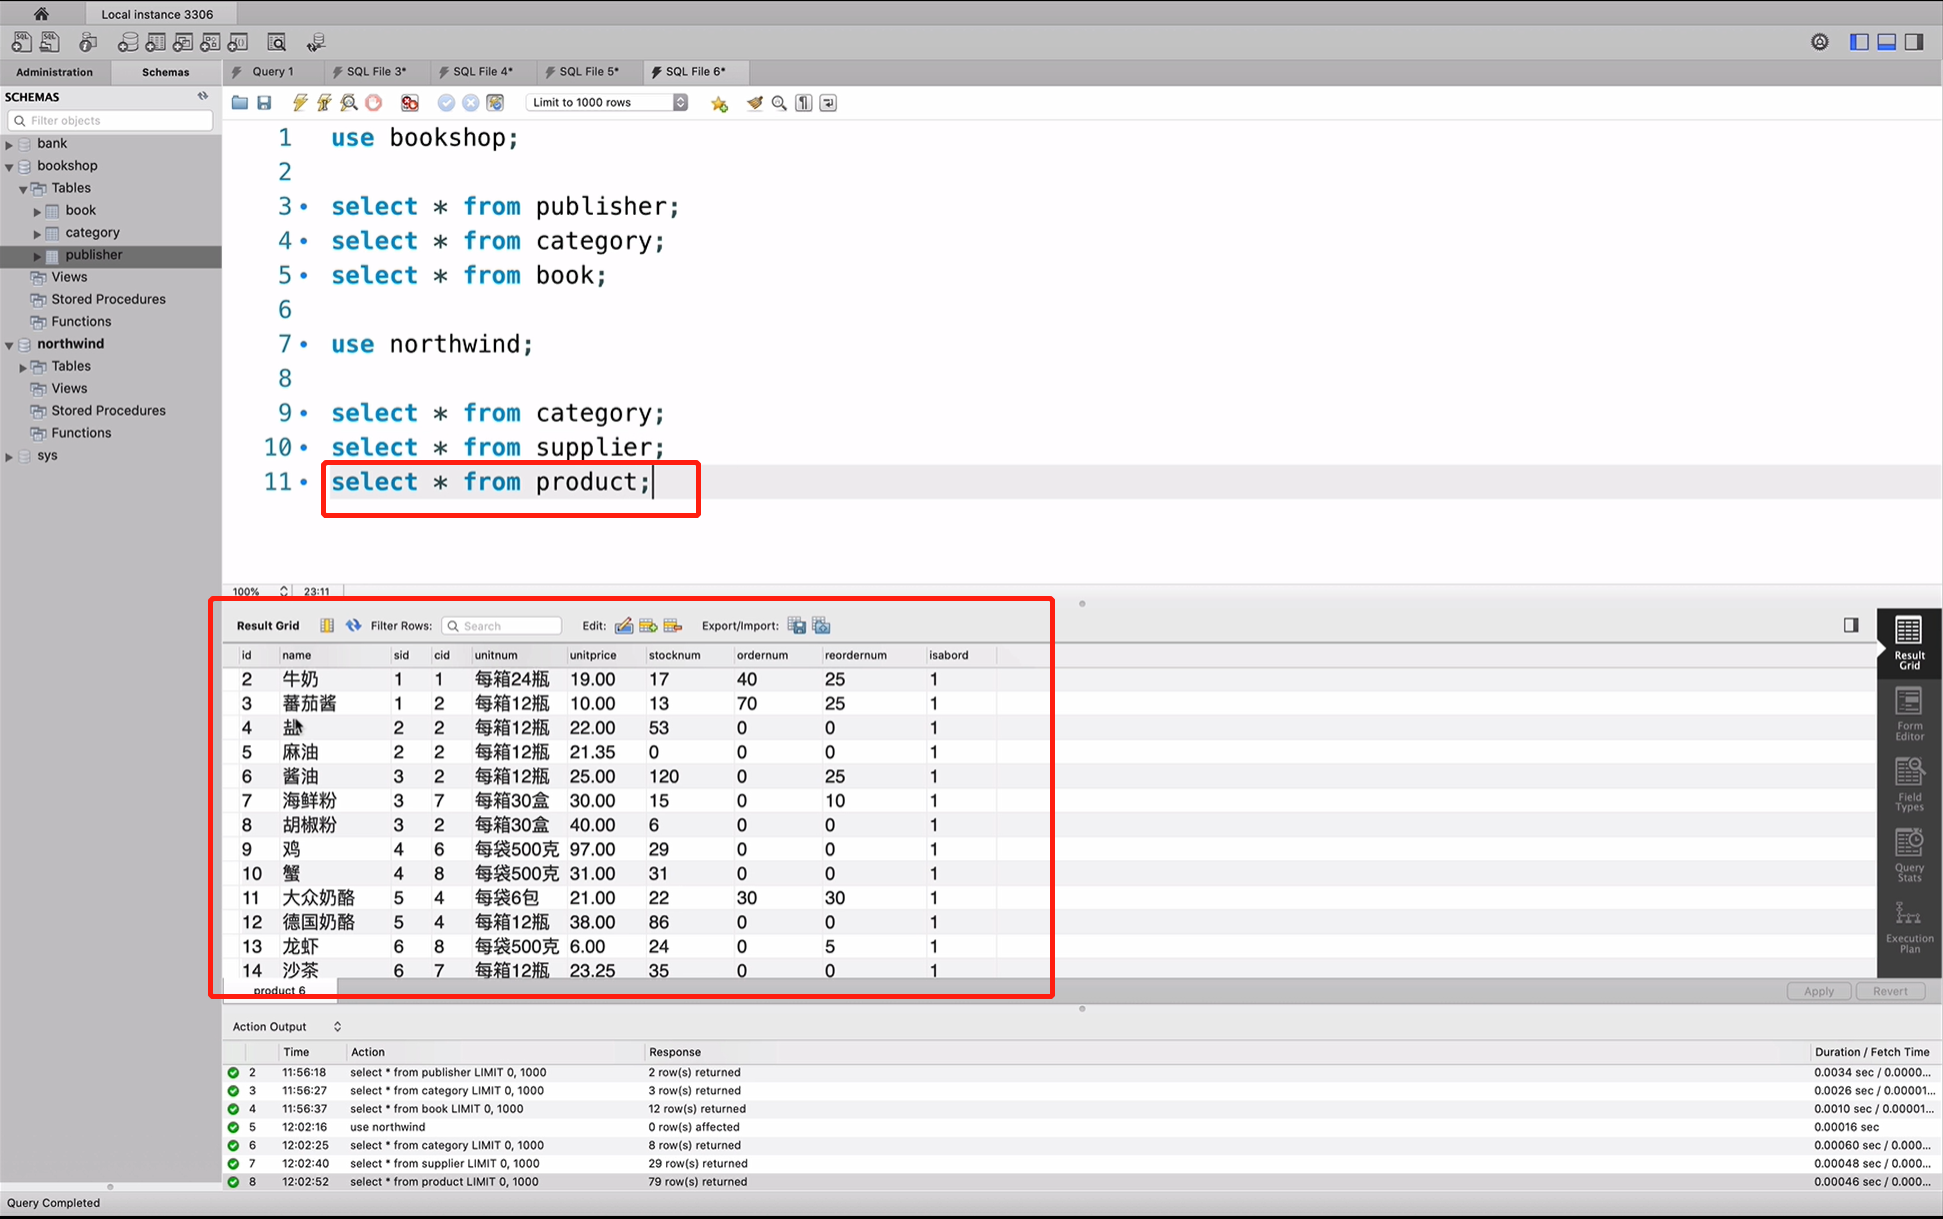Create a new schema icon

pyautogui.click(x=128, y=42)
